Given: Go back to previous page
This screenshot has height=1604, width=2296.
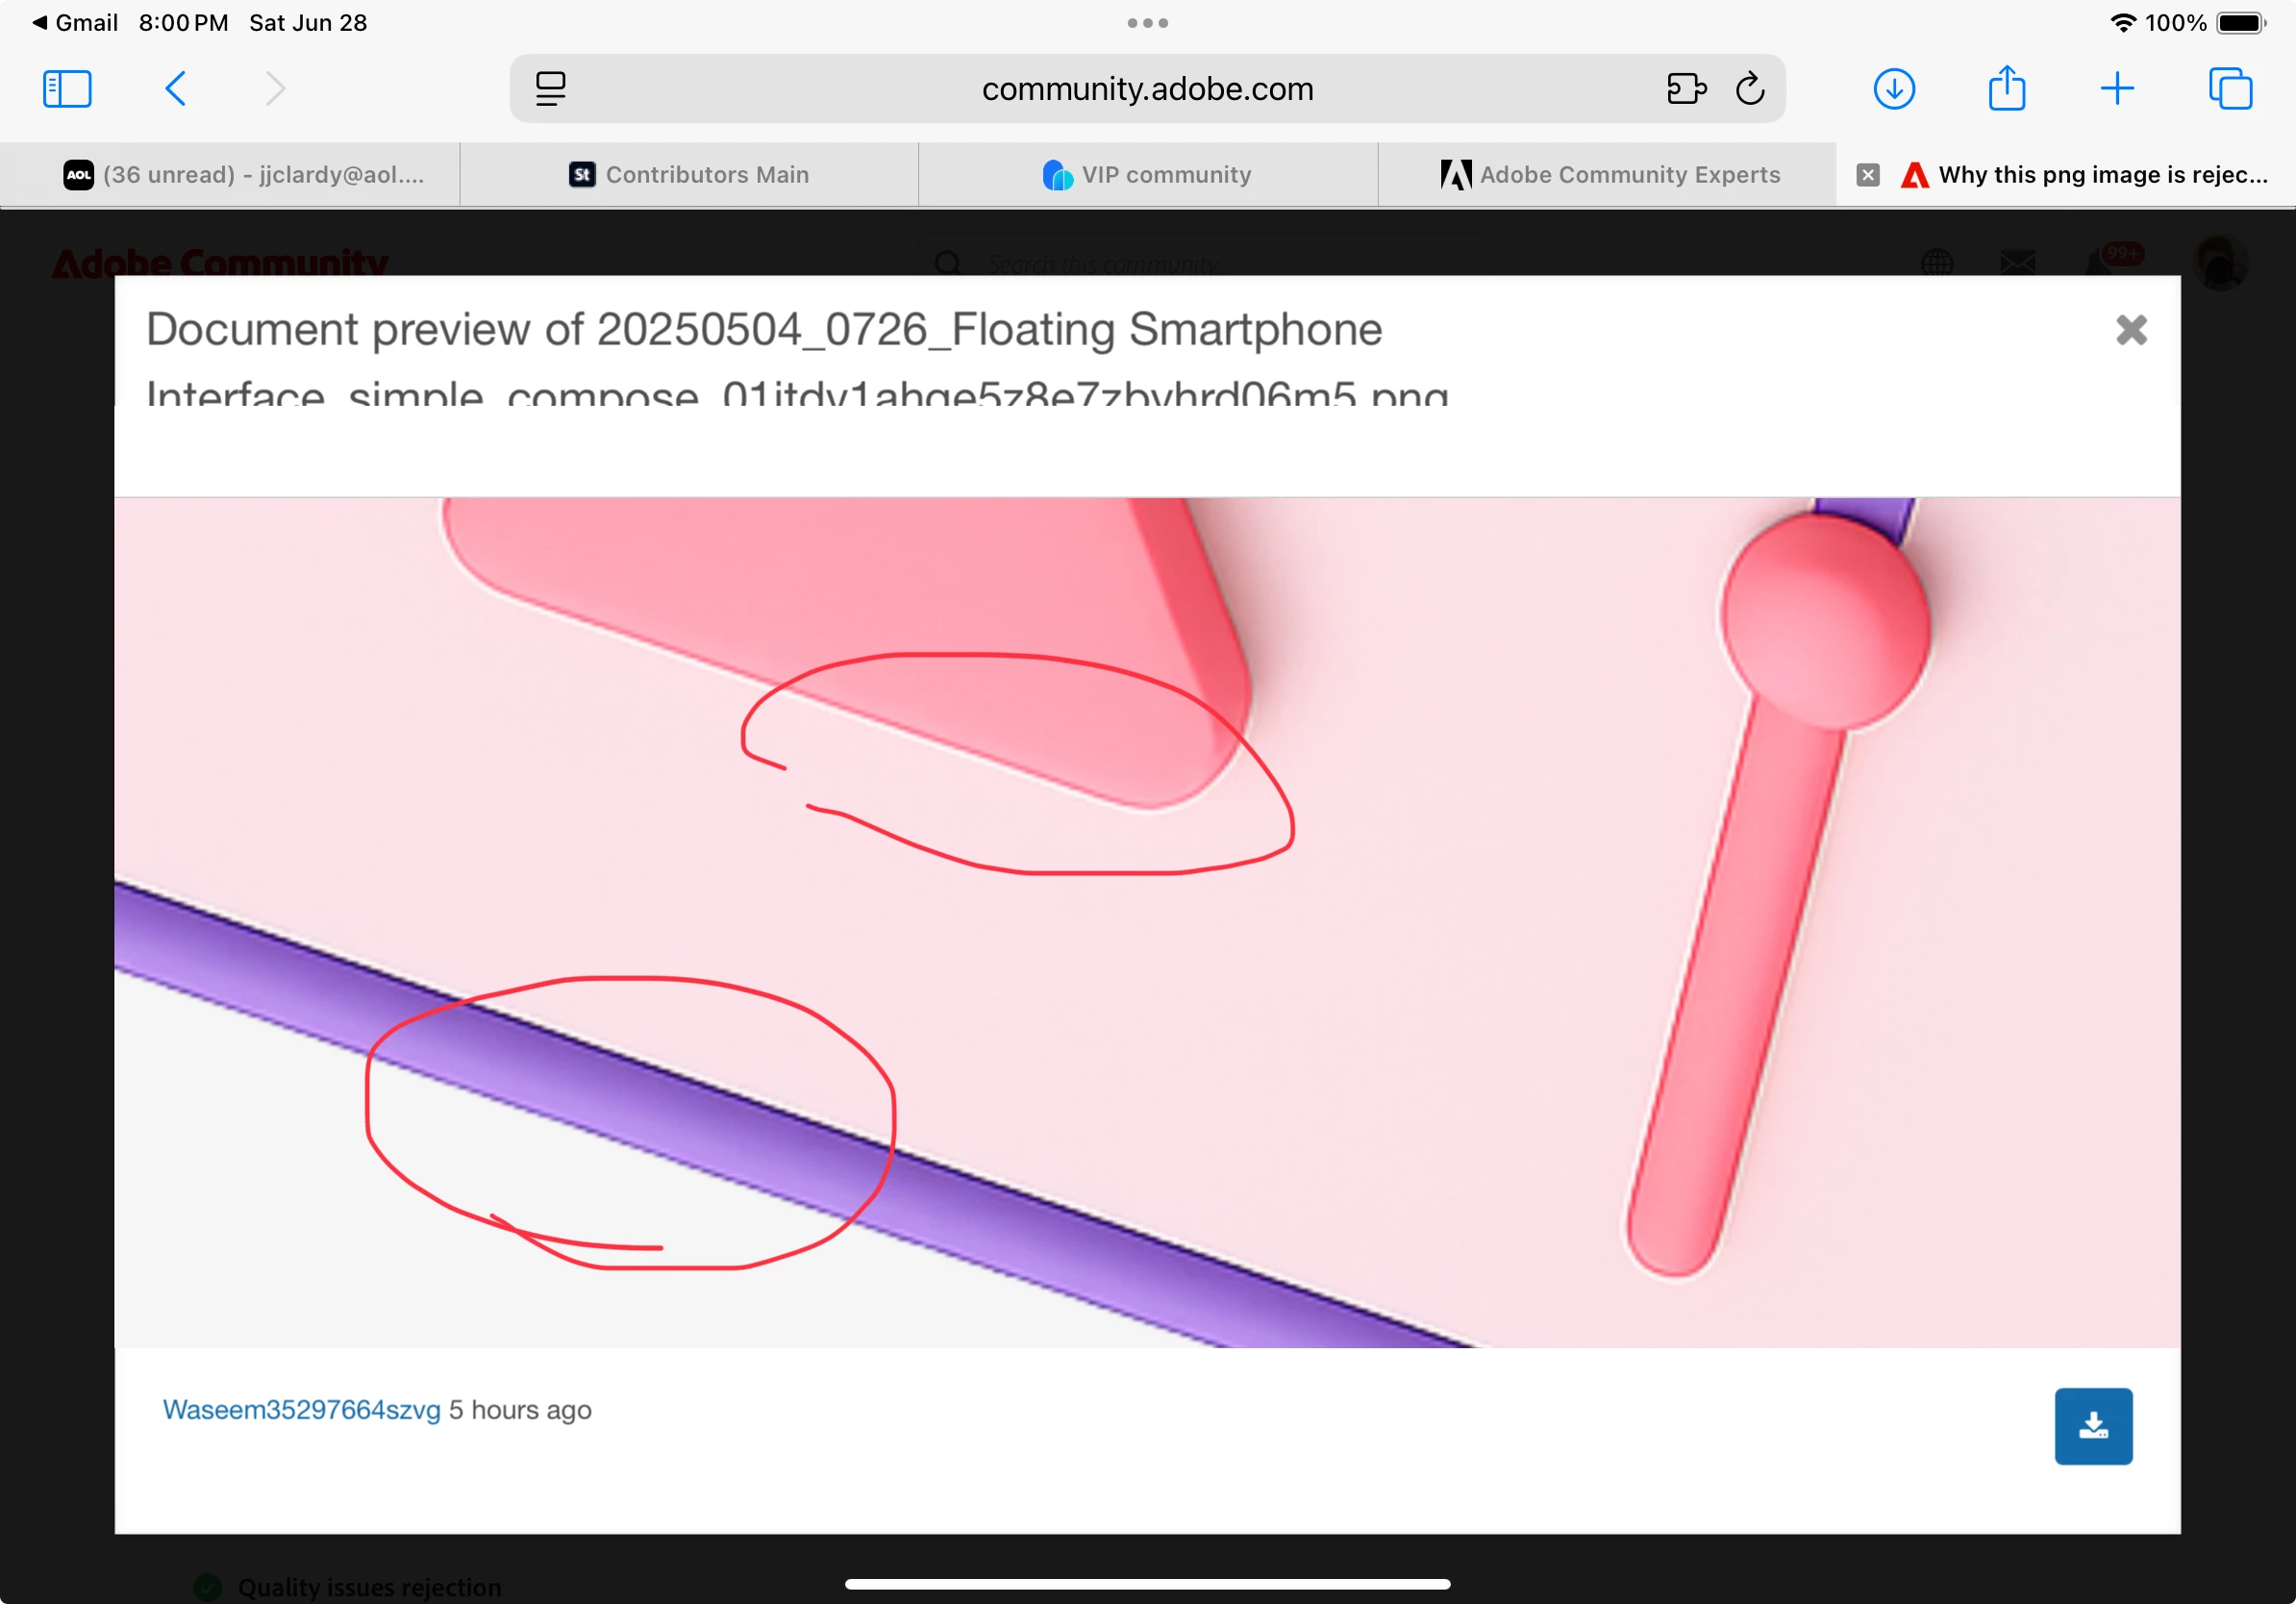Looking at the screenshot, I should coord(175,89).
